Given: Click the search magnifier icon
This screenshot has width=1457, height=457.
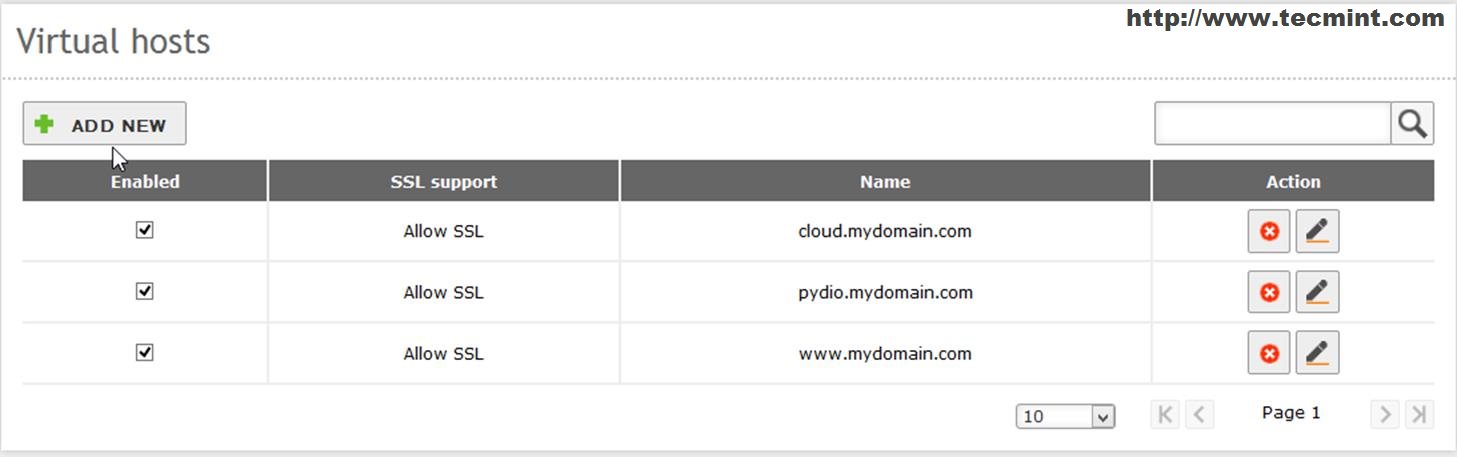Looking at the screenshot, I should 1412,123.
